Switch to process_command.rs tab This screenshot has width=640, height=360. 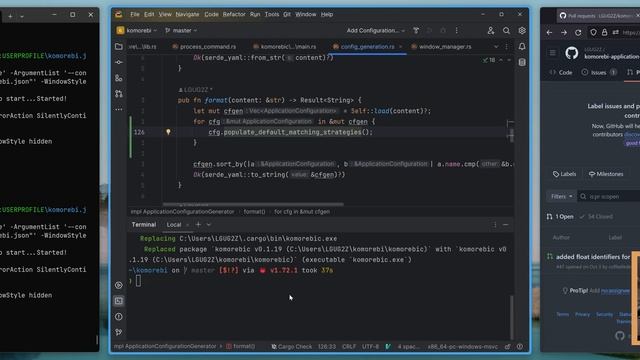point(204,47)
